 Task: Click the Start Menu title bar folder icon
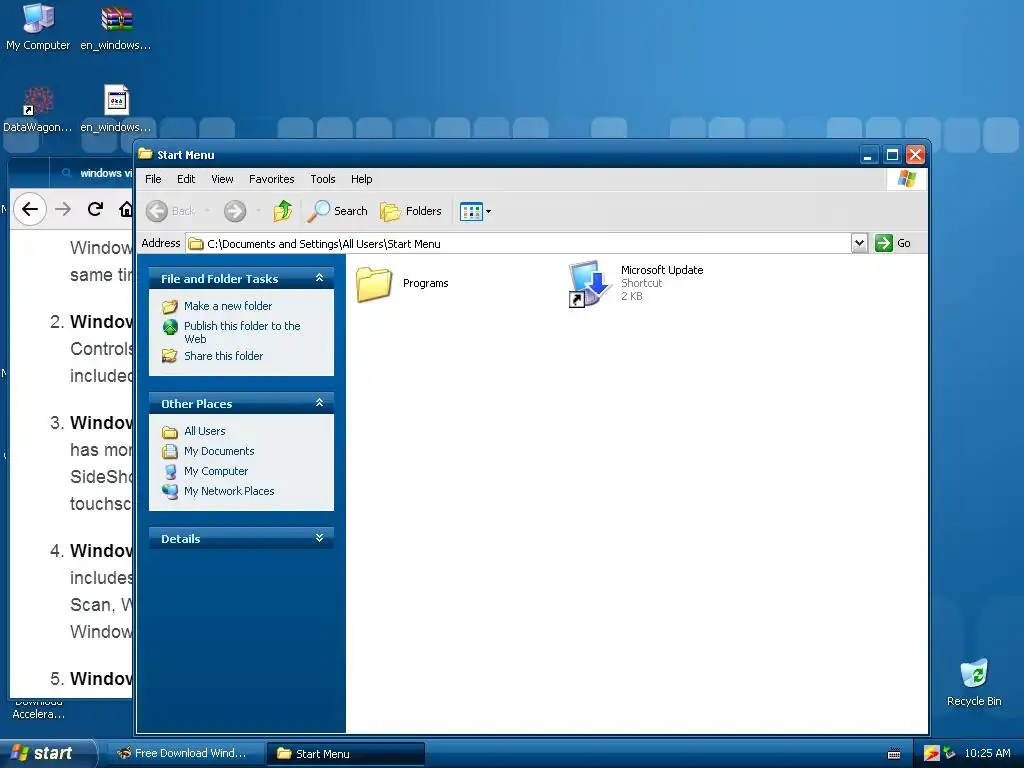[x=145, y=154]
